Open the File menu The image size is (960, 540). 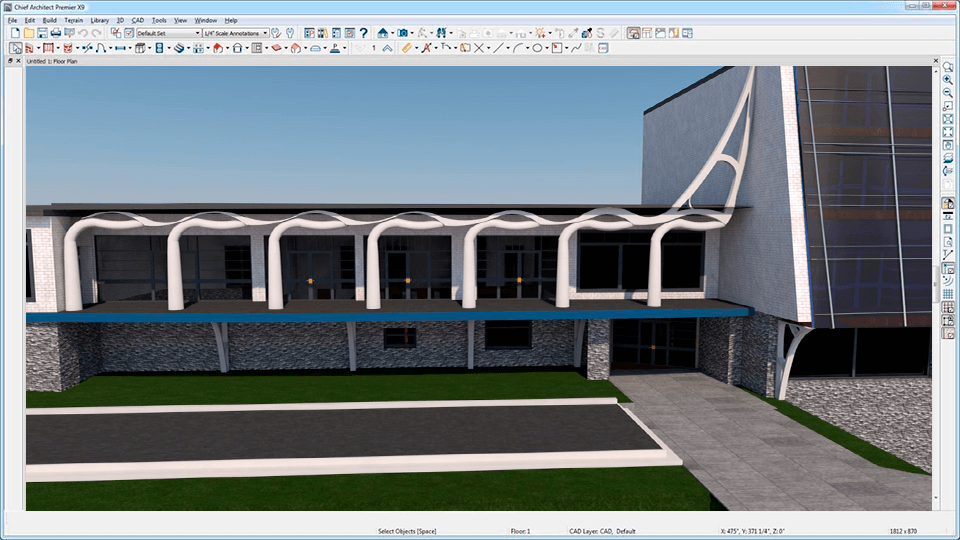pyautogui.click(x=12, y=20)
